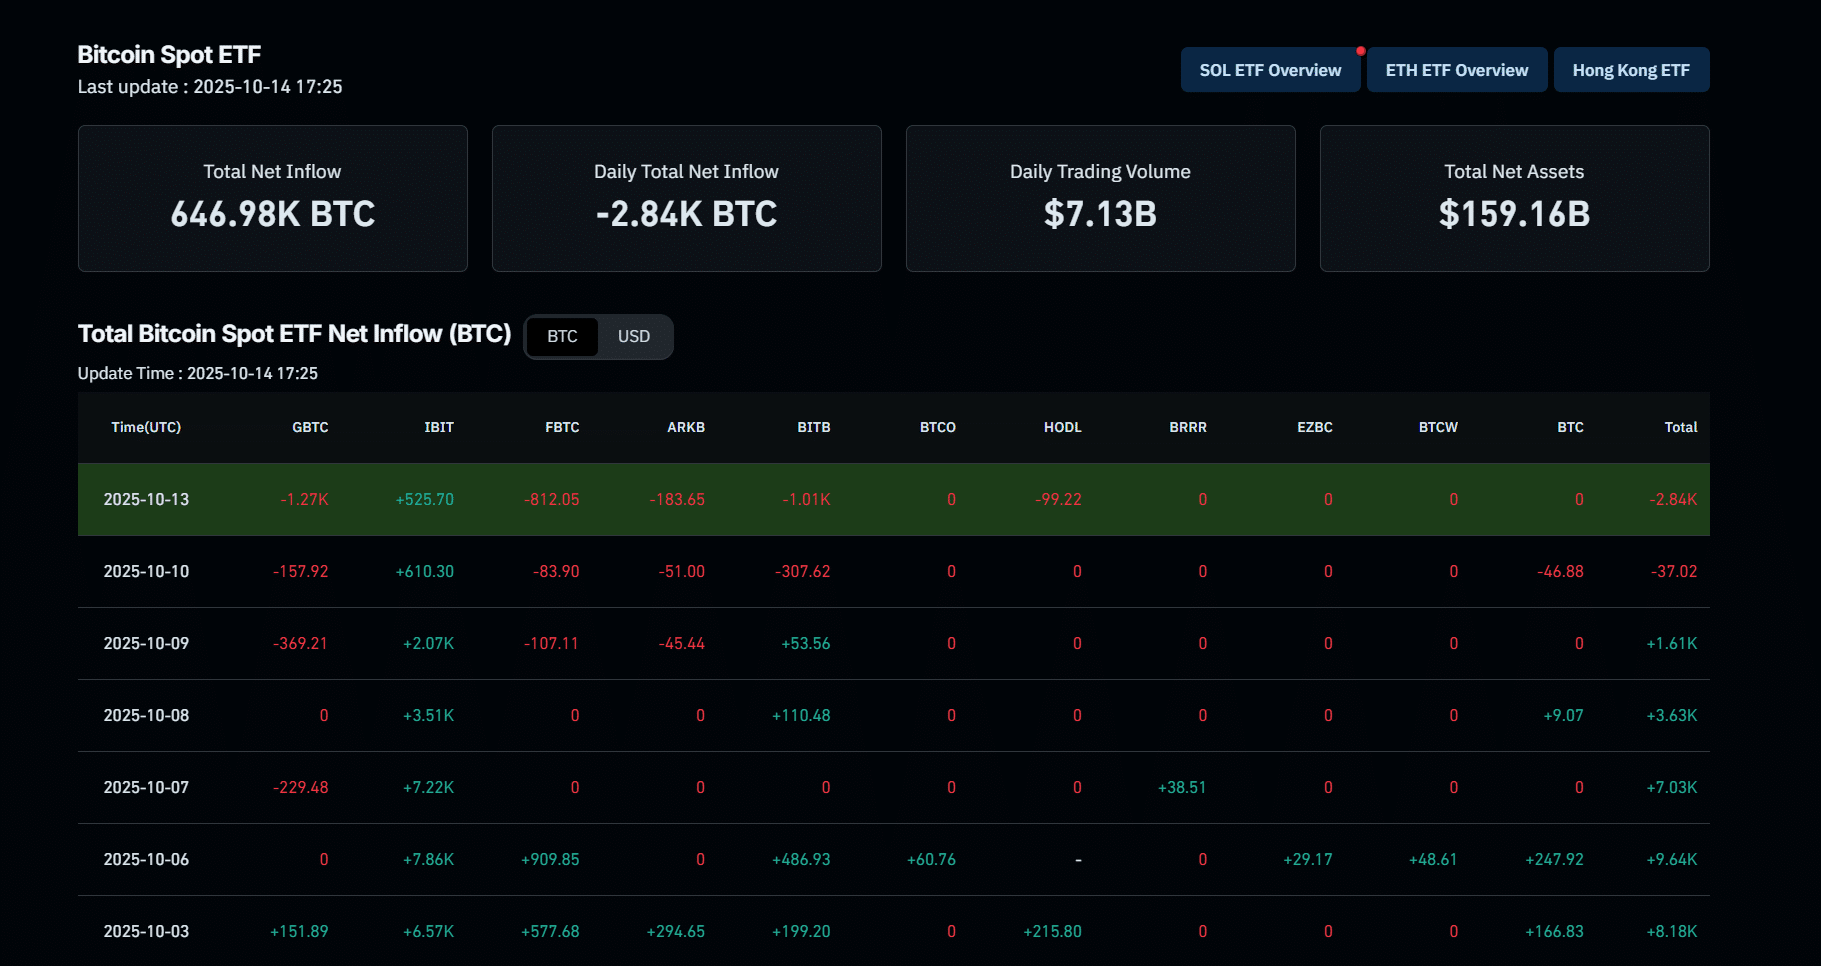Click IBIT value +7.86K for 2025-10-06

point(428,859)
